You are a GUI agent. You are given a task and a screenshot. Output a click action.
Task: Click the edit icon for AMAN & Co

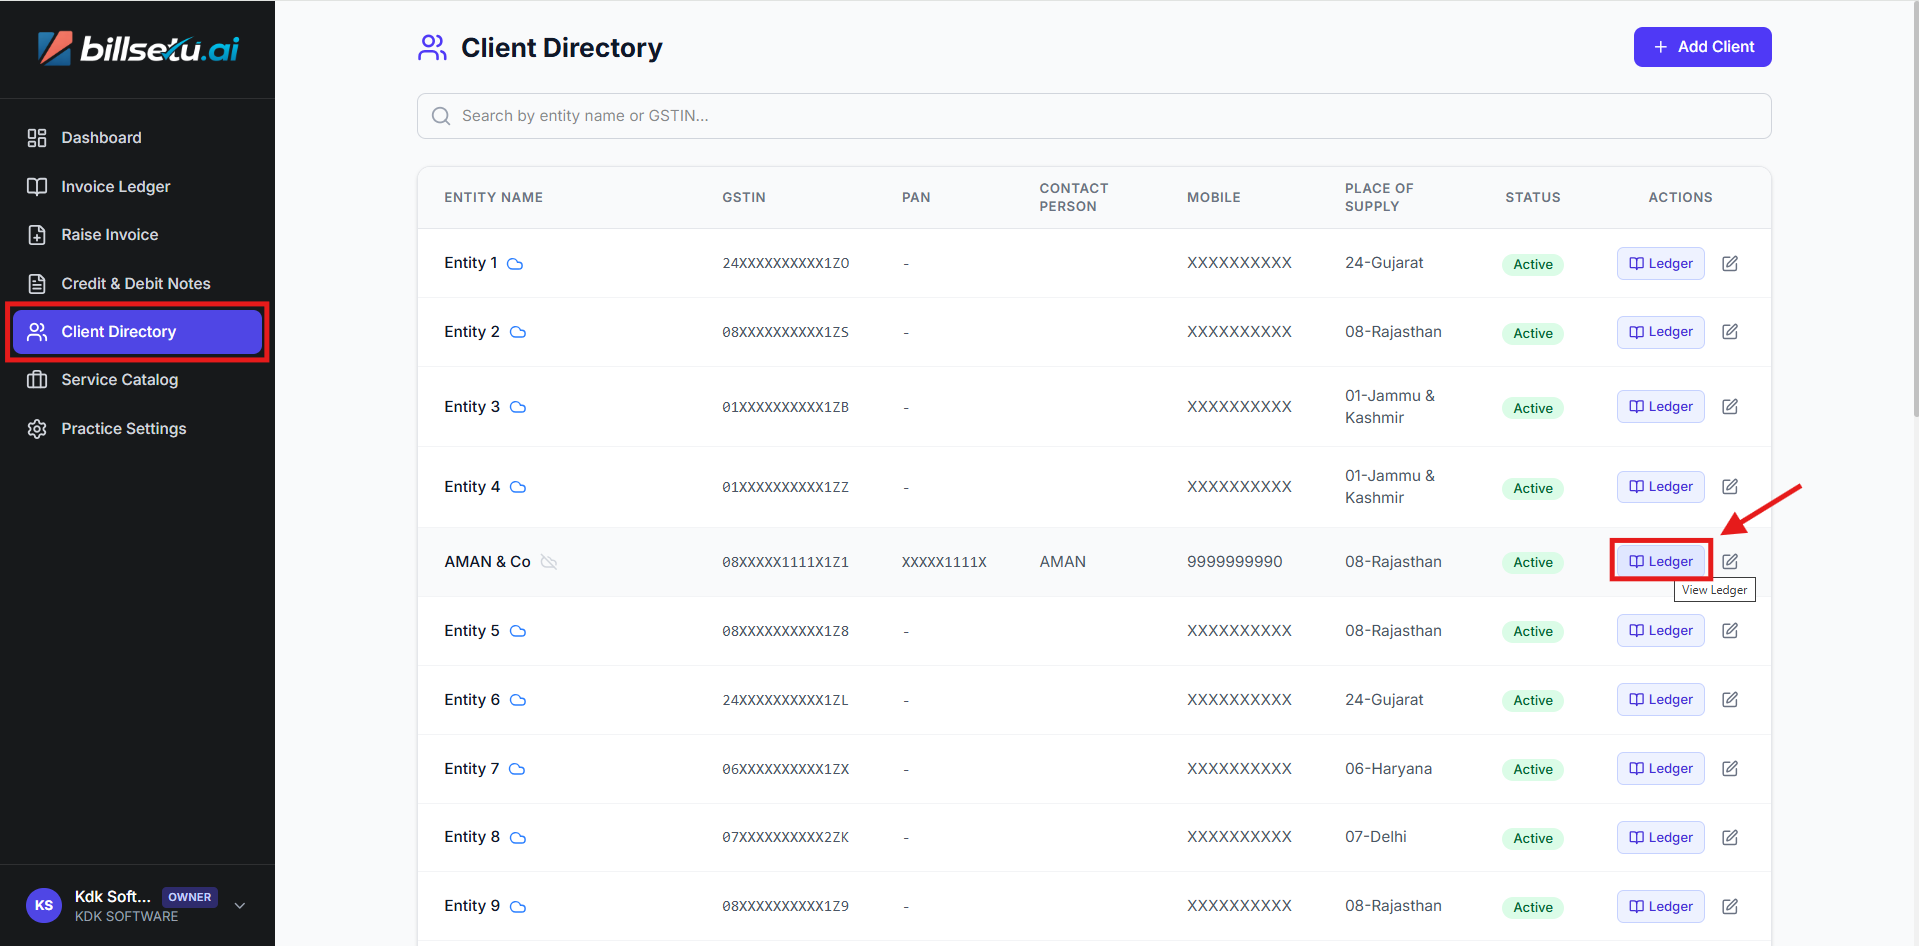pyautogui.click(x=1730, y=561)
